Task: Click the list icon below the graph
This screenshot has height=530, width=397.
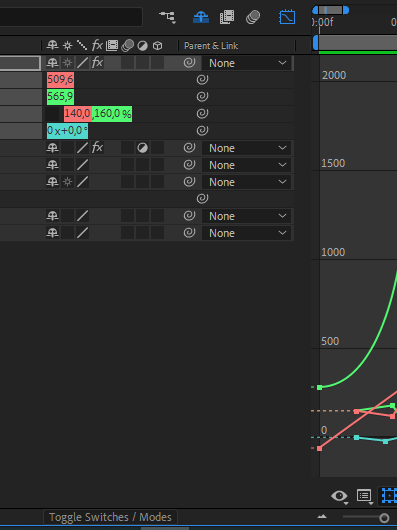Action: (364, 496)
